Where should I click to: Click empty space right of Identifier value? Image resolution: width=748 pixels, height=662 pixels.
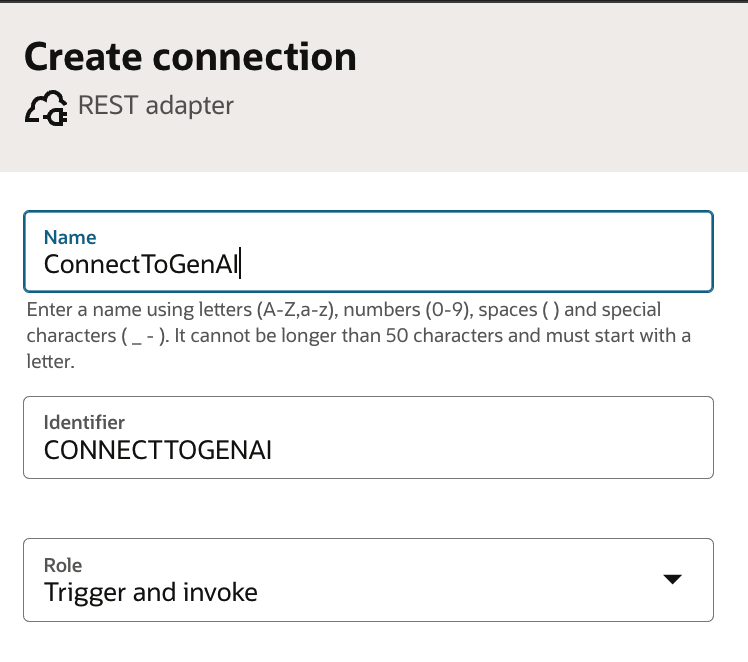click(500, 450)
